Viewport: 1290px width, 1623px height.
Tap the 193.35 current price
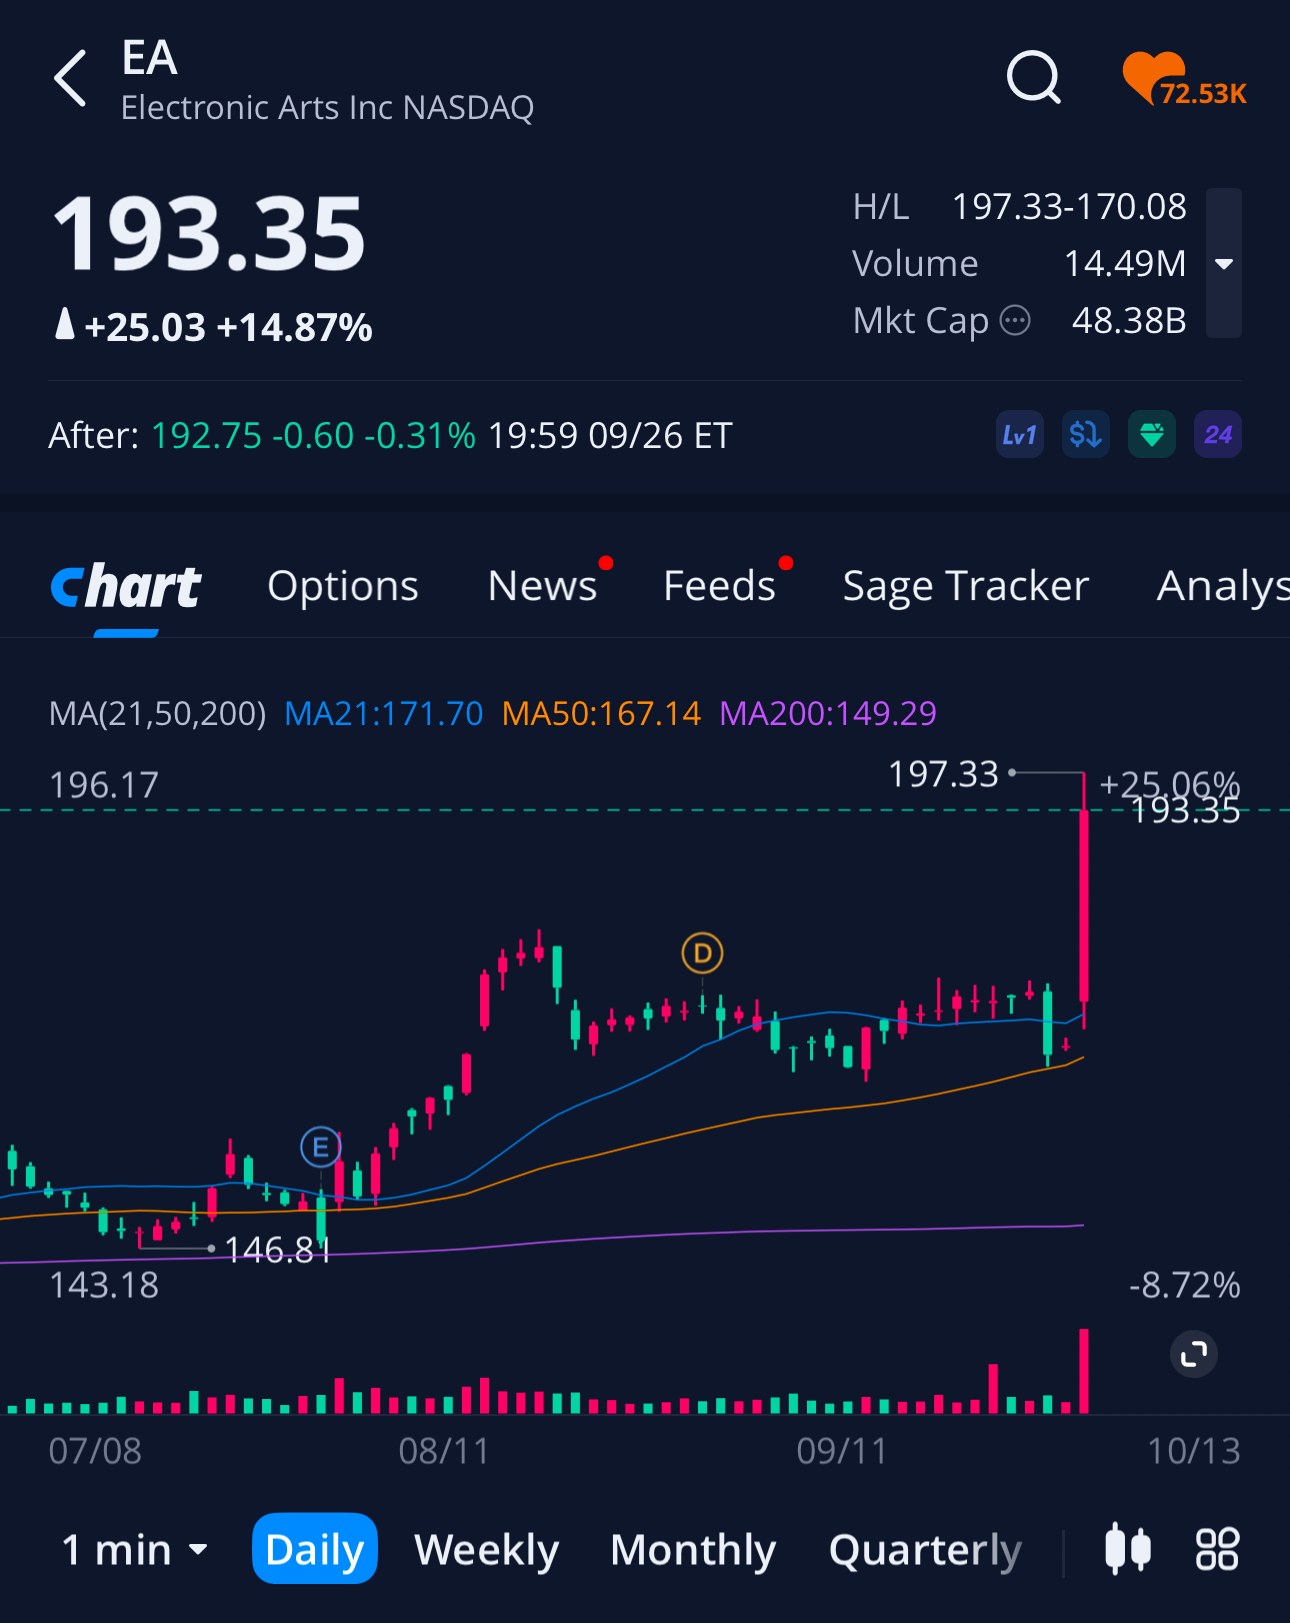[209, 234]
